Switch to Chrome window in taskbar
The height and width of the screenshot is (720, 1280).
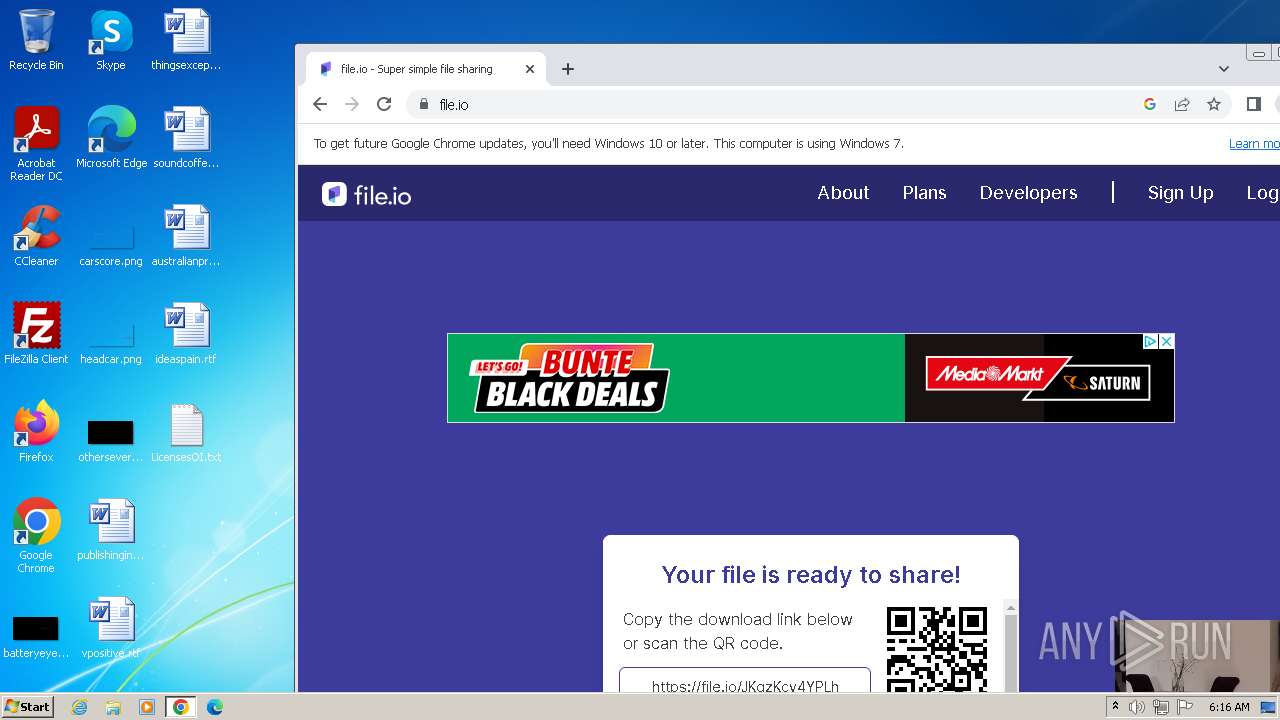click(181, 707)
